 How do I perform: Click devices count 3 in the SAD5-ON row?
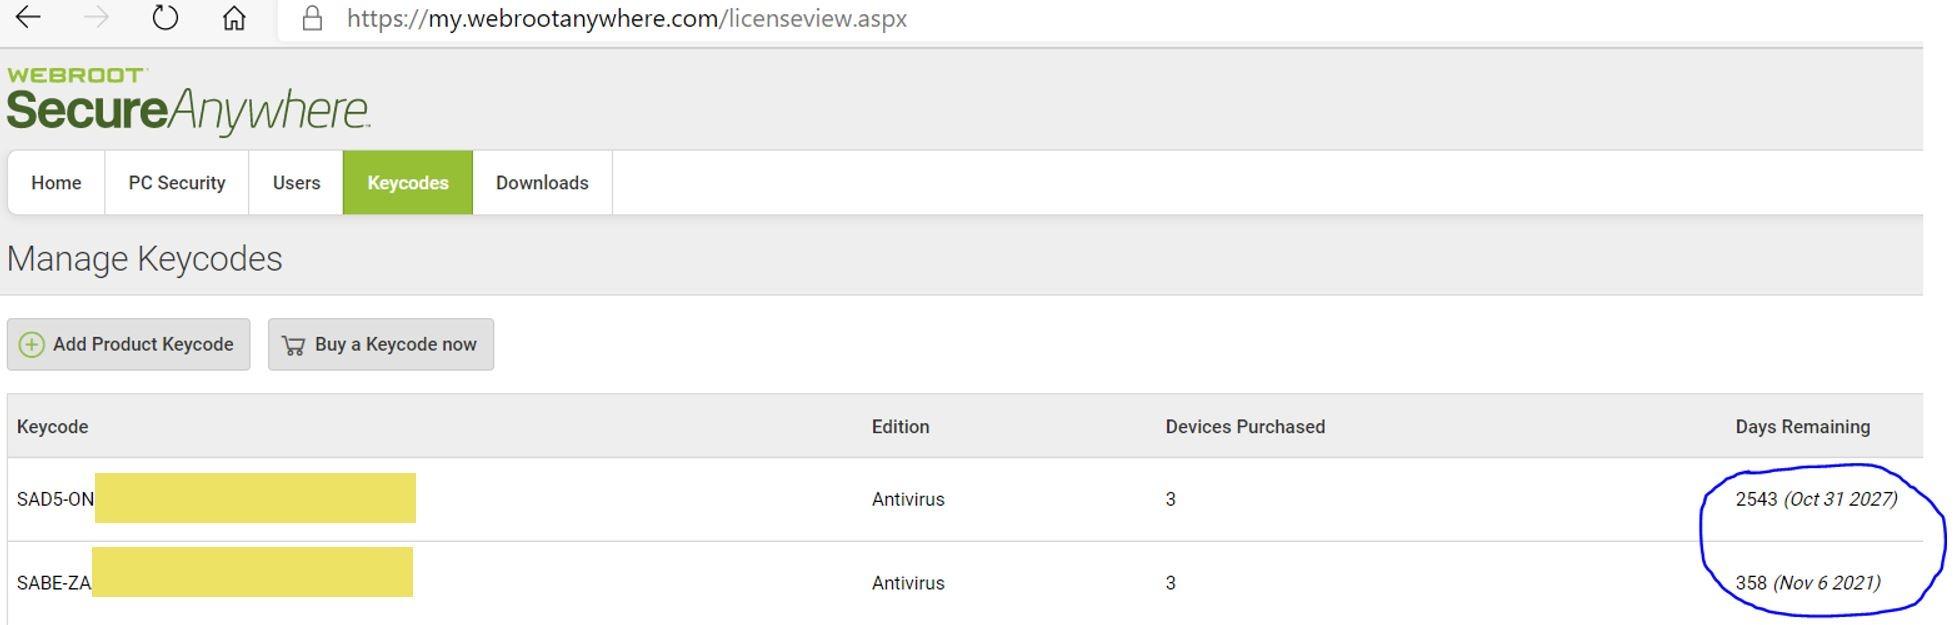[x=1170, y=499]
